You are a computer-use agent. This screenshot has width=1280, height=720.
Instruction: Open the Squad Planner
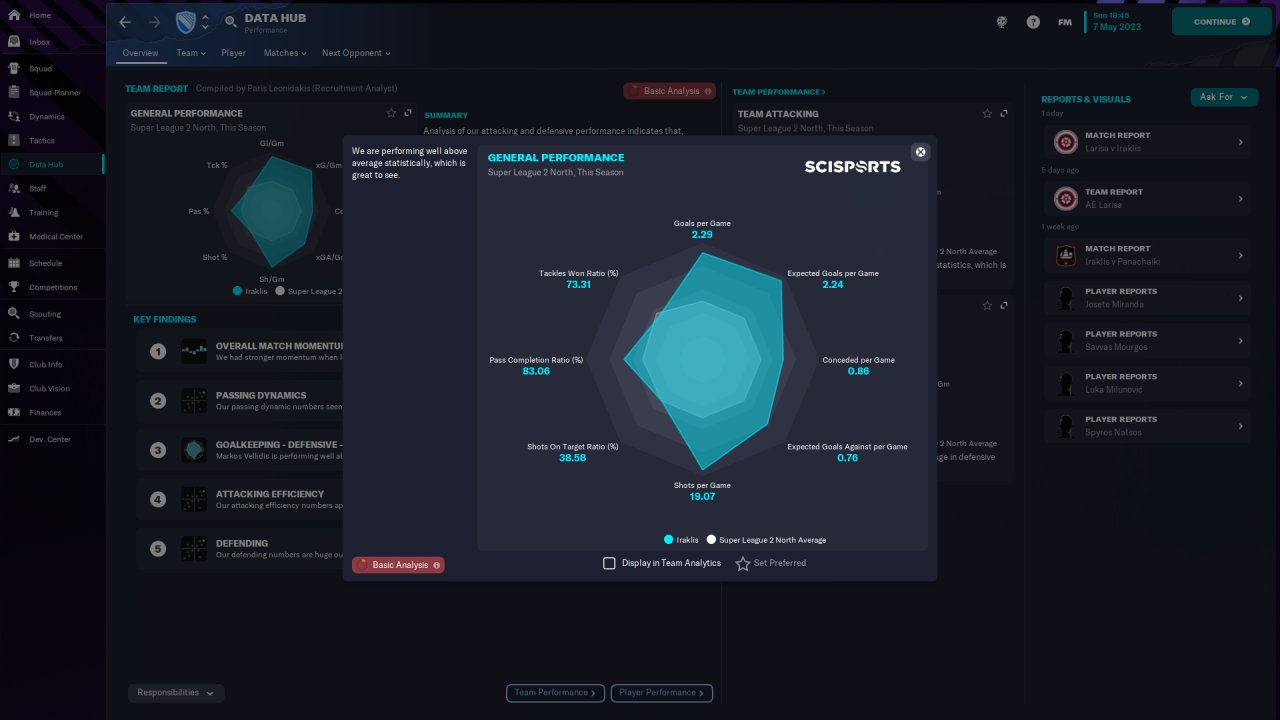tap(52, 93)
